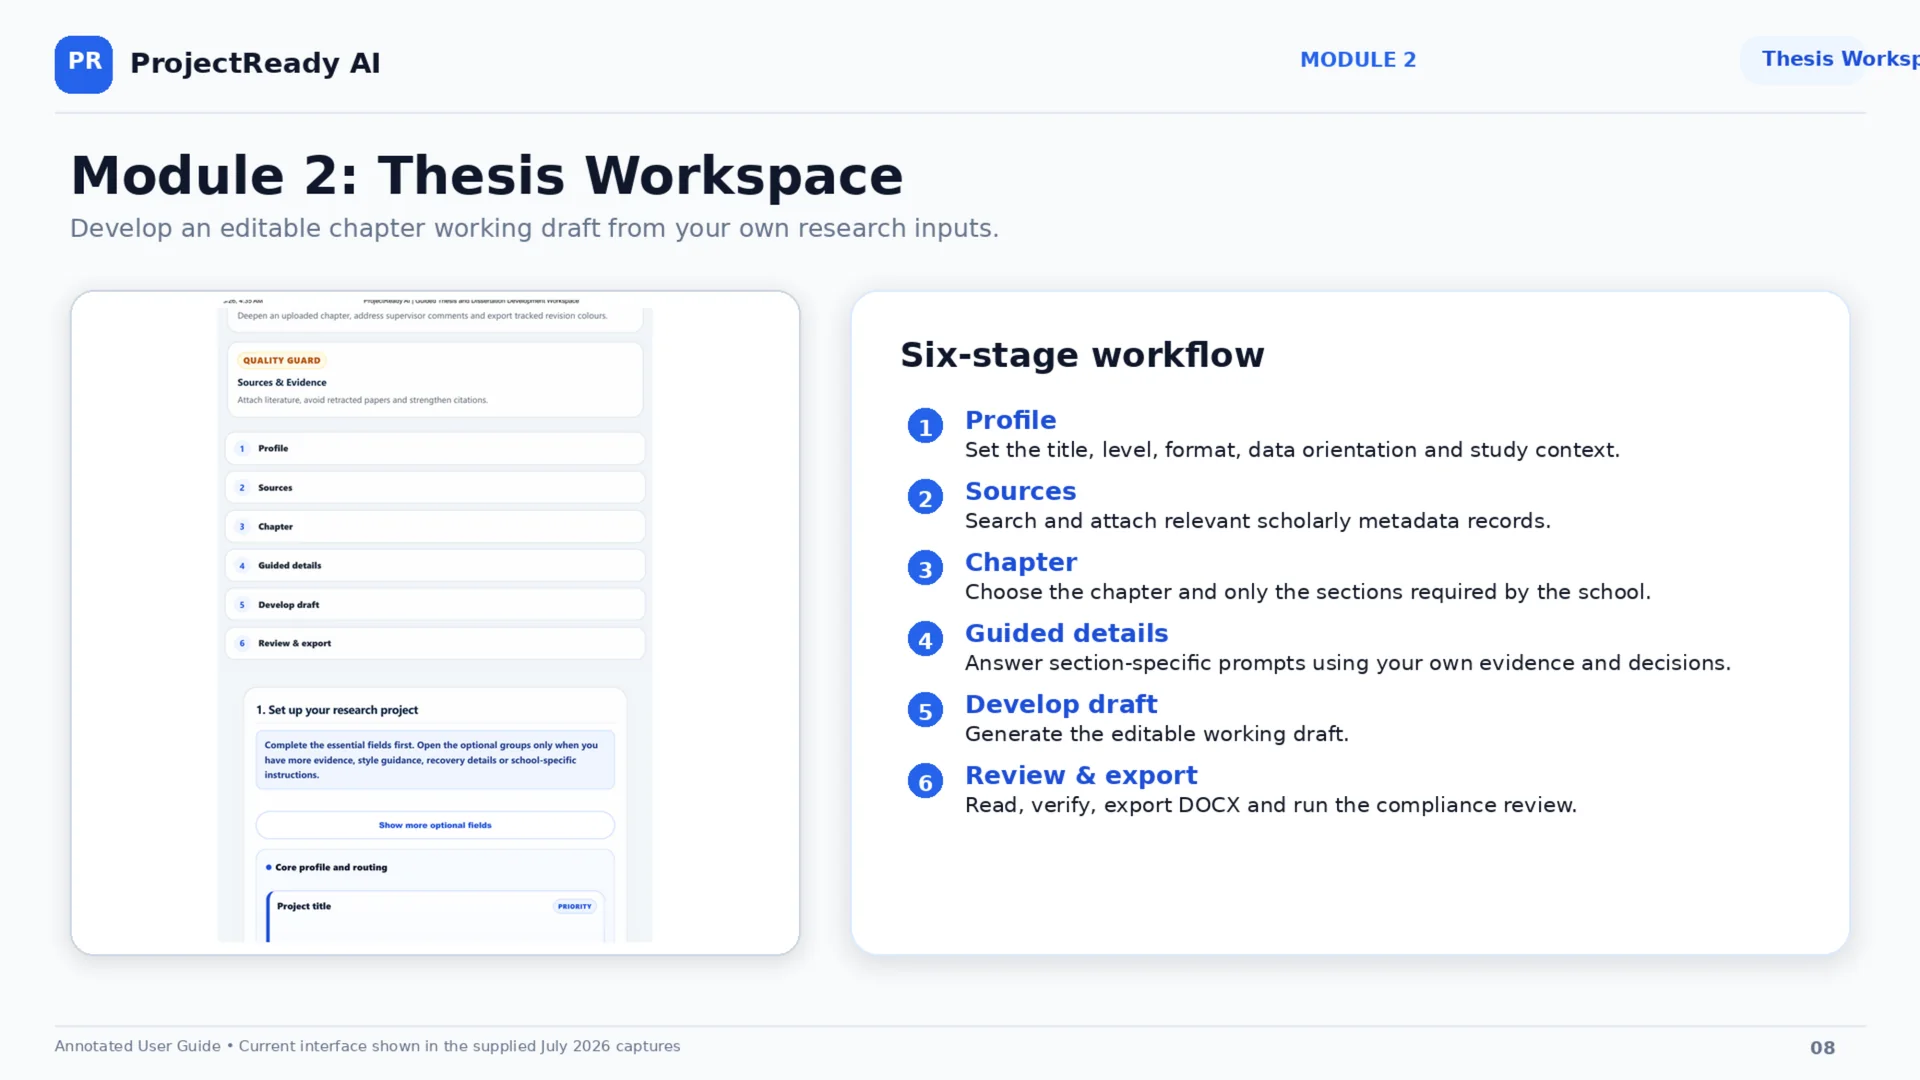Click the orange QUALITY GUARD badge
The height and width of the screenshot is (1080, 1920).
(x=282, y=360)
